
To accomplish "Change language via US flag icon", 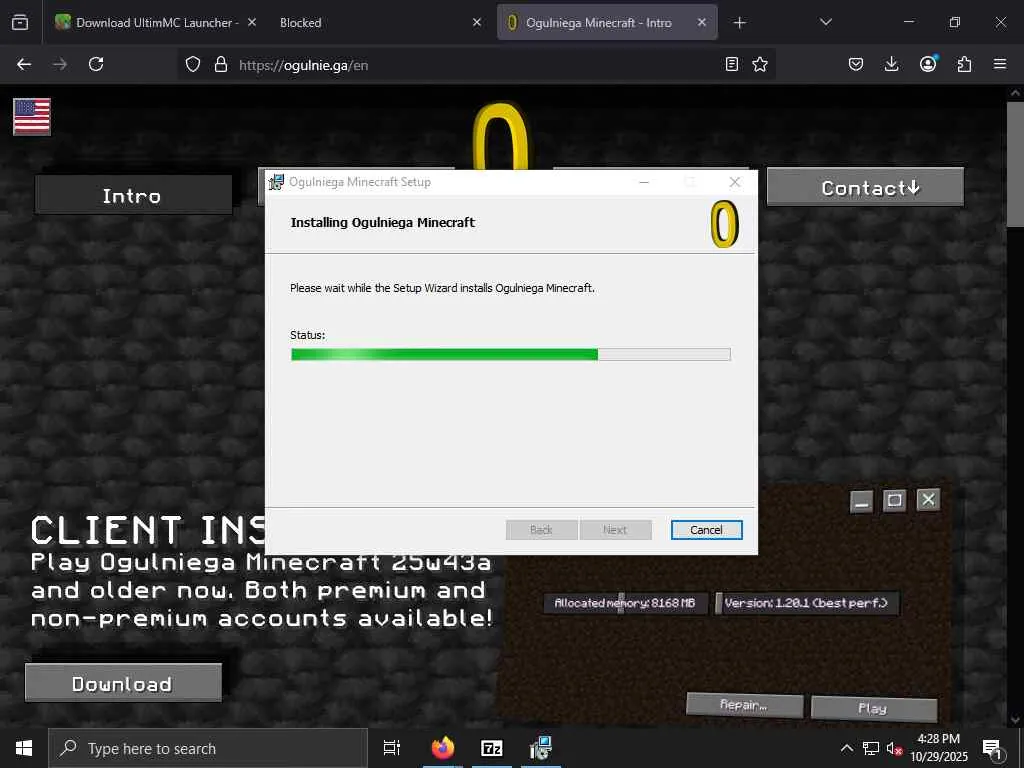I will click(32, 117).
